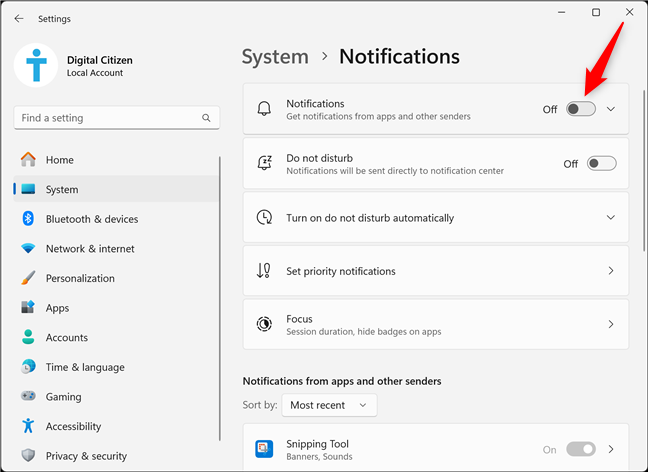Open the Sort by Most recent dropdown
648x472 pixels.
(329, 405)
